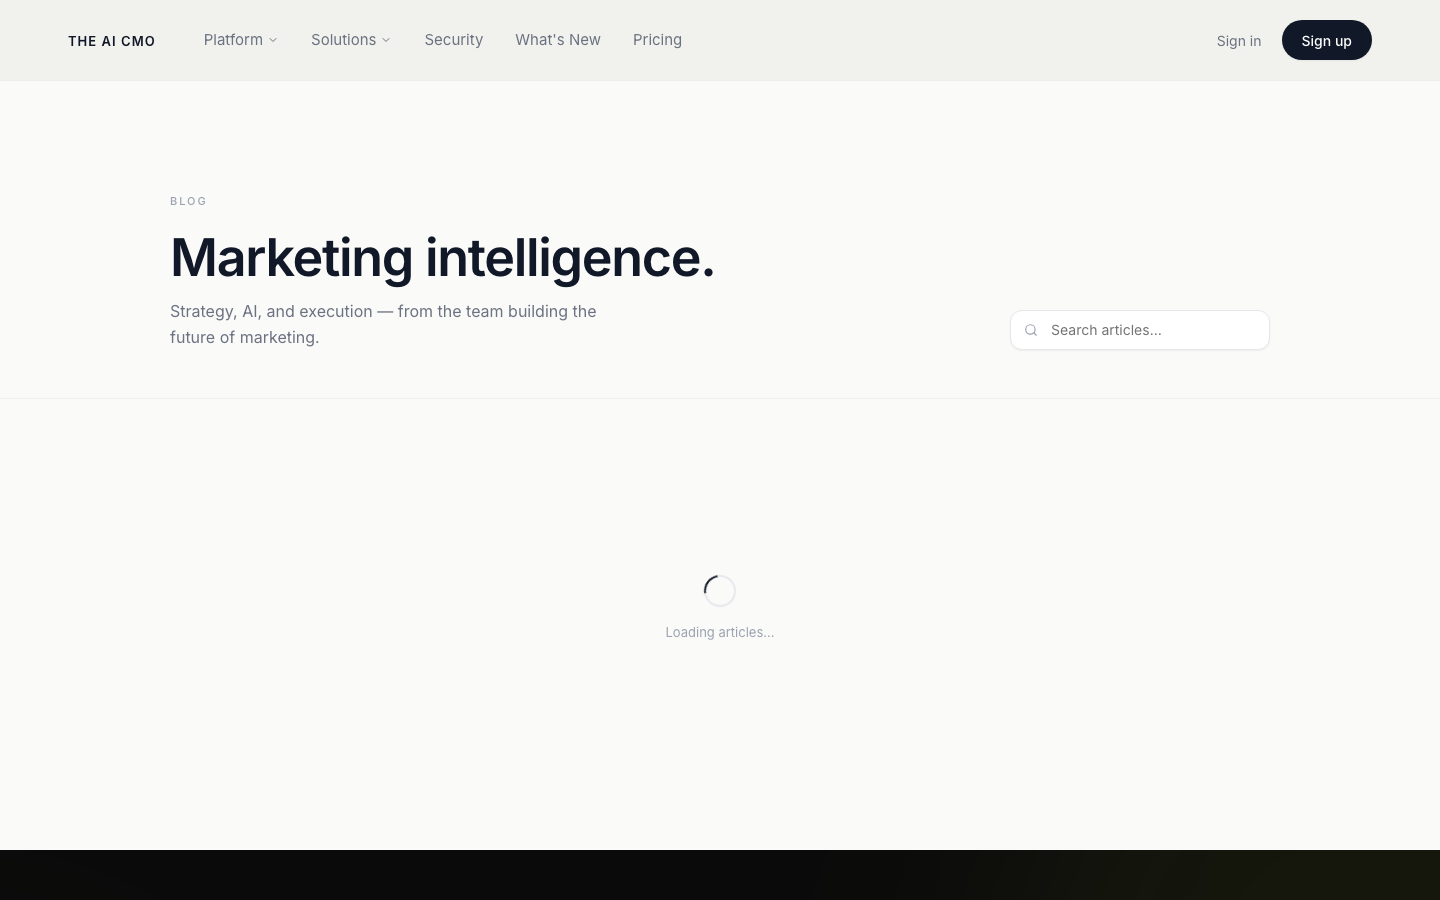Click the magnifier icon in the search box
The image size is (1440, 900).
pos(1031,330)
